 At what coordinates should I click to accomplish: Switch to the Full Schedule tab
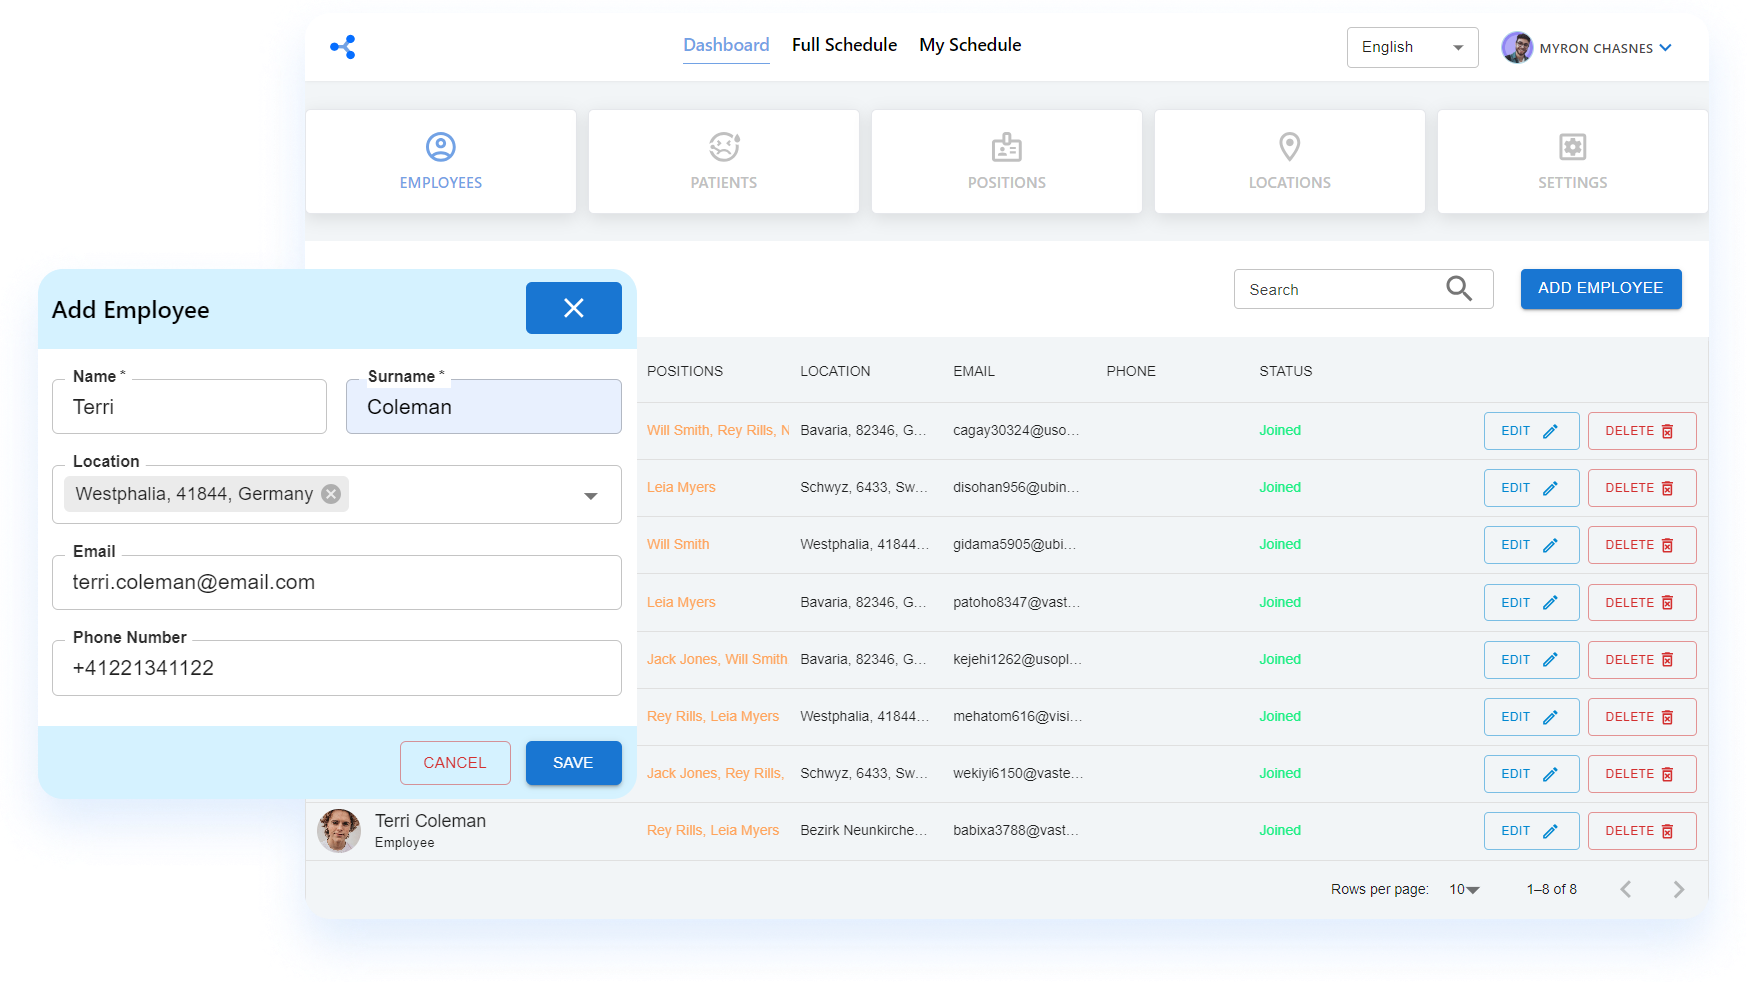[844, 45]
